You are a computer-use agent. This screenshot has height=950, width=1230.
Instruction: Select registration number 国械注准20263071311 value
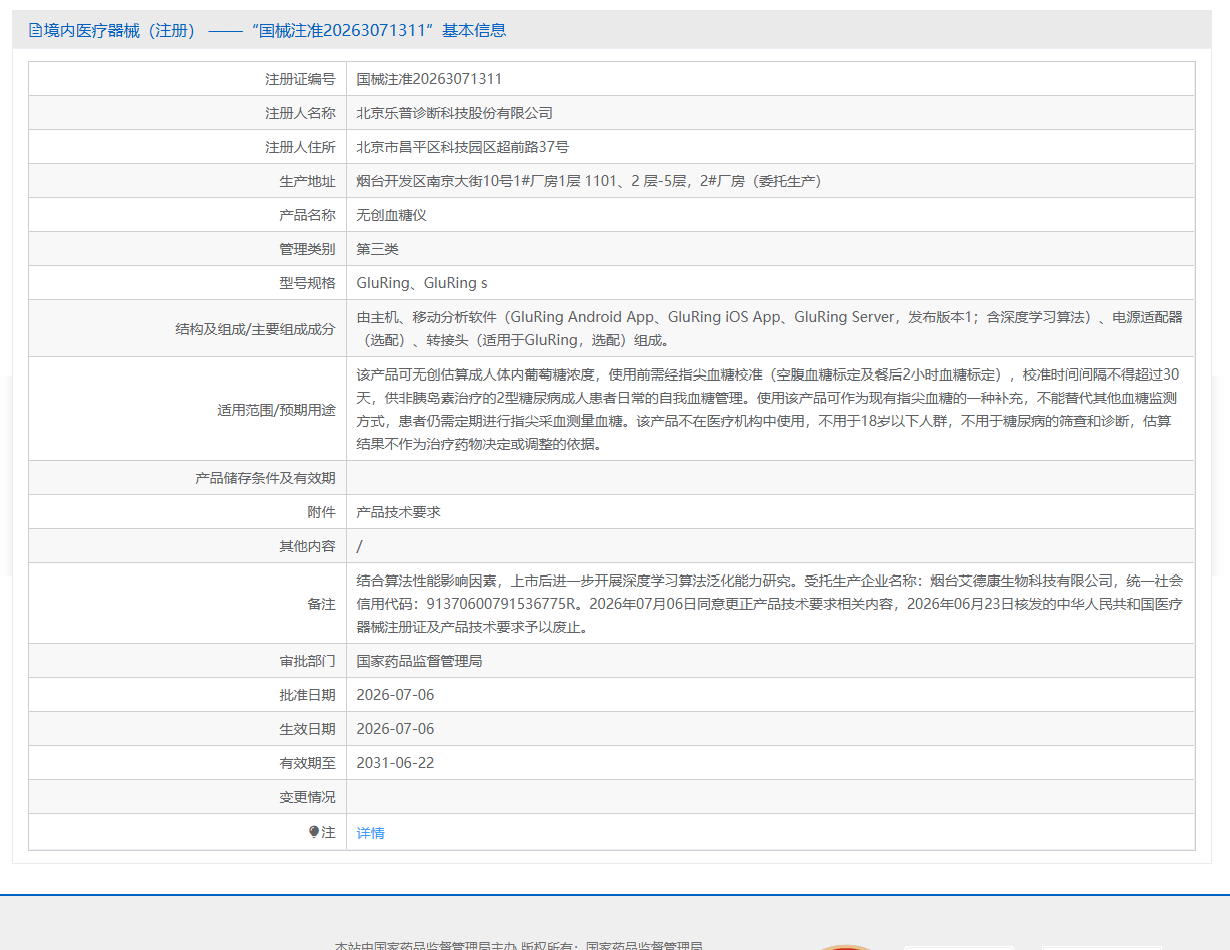coord(429,79)
